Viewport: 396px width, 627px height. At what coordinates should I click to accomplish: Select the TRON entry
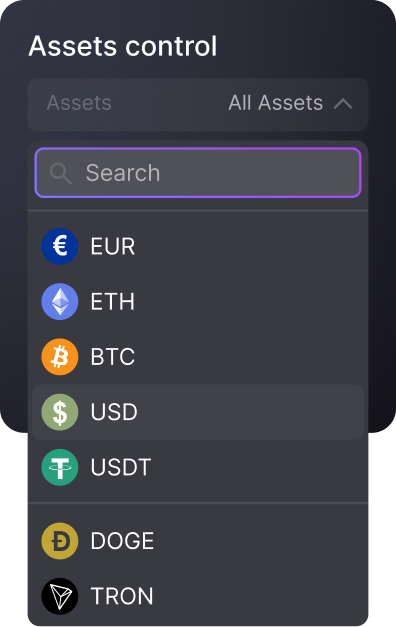[x=198, y=596]
